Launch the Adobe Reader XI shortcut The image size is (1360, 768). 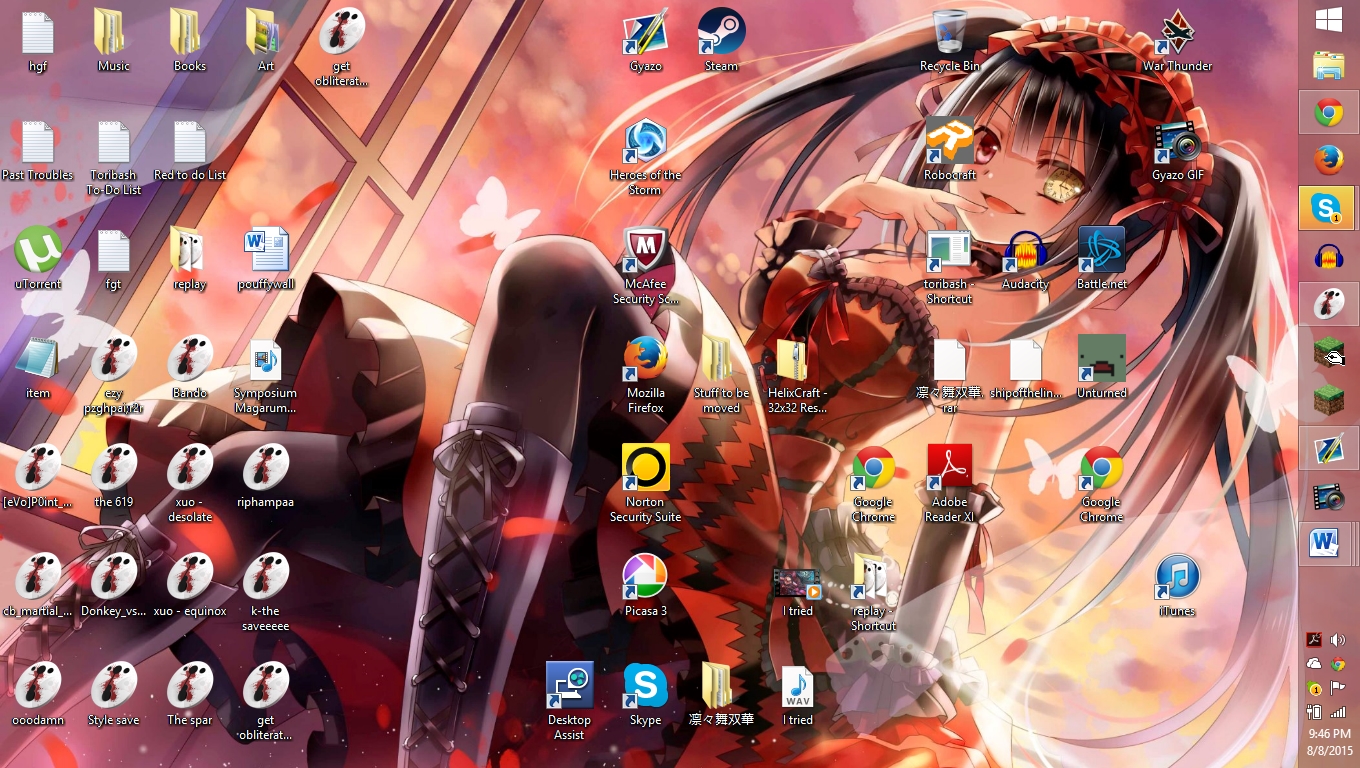pos(950,485)
